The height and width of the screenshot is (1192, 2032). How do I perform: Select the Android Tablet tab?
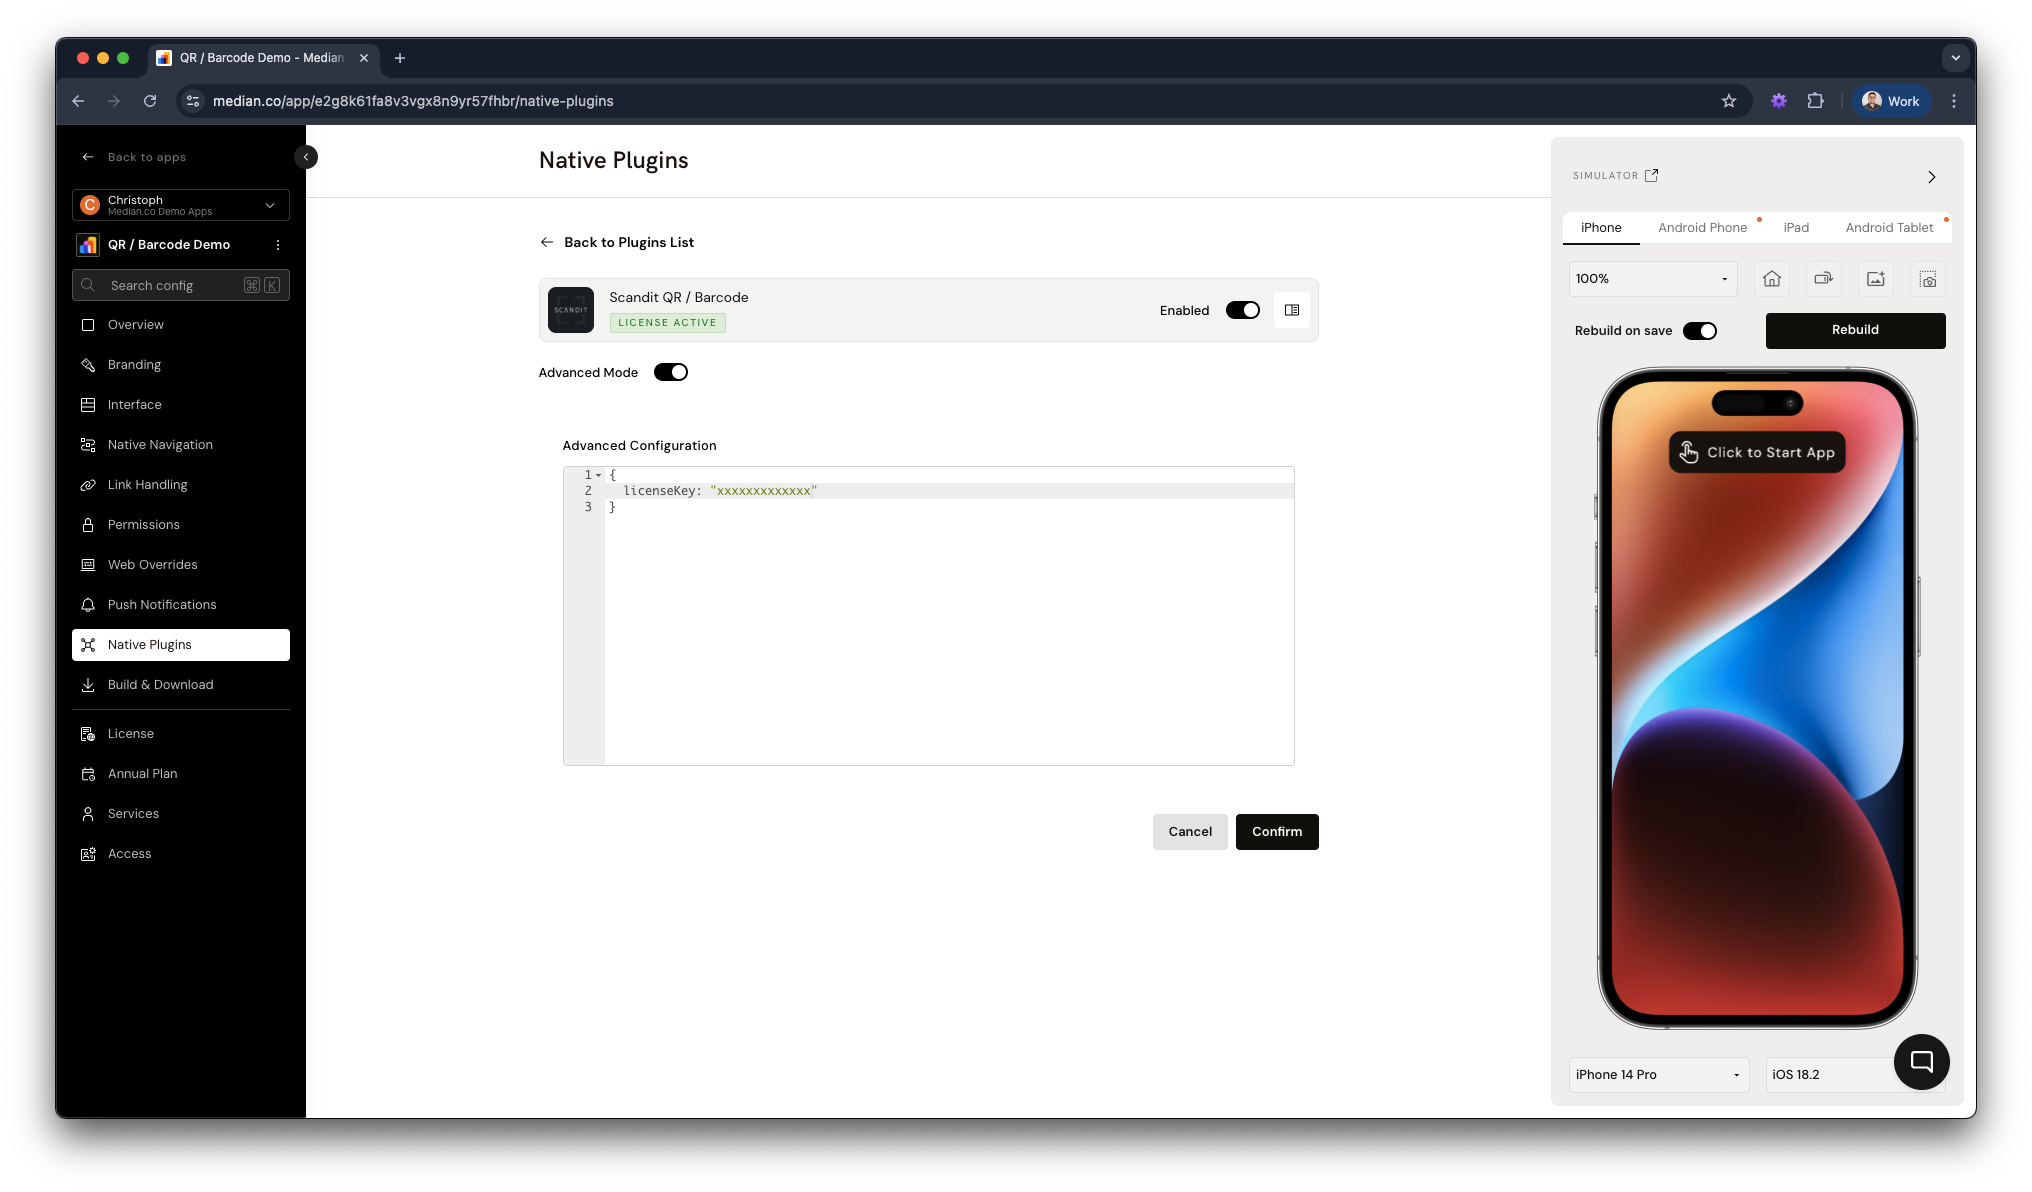click(1889, 227)
